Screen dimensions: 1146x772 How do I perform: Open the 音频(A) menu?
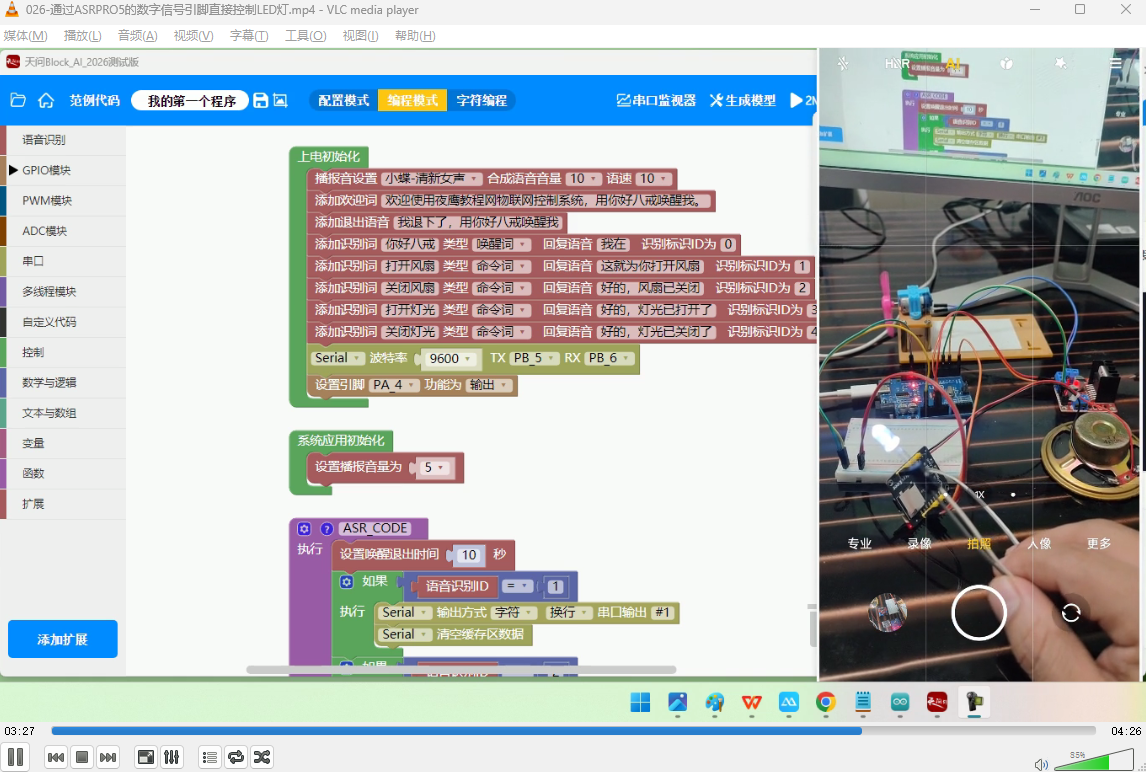[137, 35]
